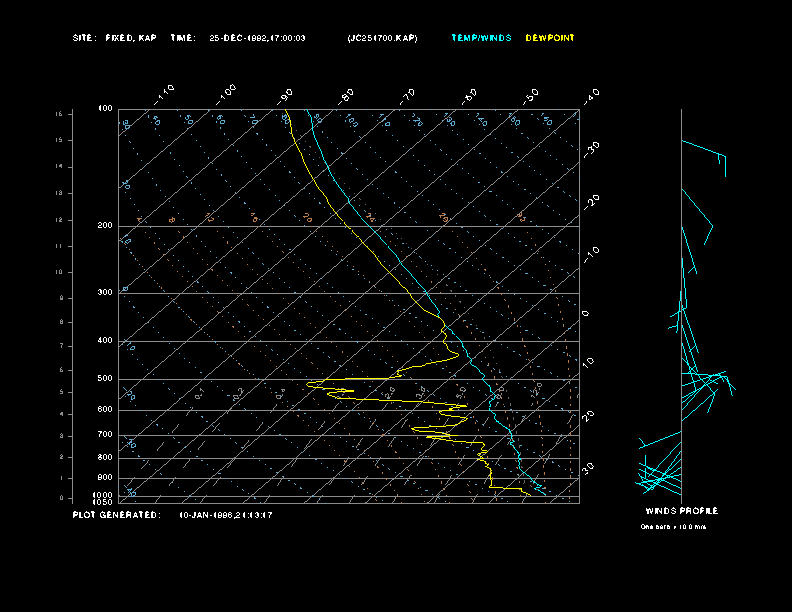Image resolution: width=792 pixels, height=612 pixels.
Task: Click the yellow DEWPOINT legend label
Action: click(550, 38)
